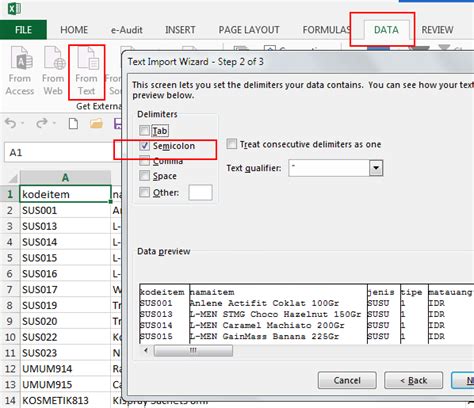This screenshot has width=474, height=408.
Task: Click the Select All corner triangle
Action: [13, 179]
